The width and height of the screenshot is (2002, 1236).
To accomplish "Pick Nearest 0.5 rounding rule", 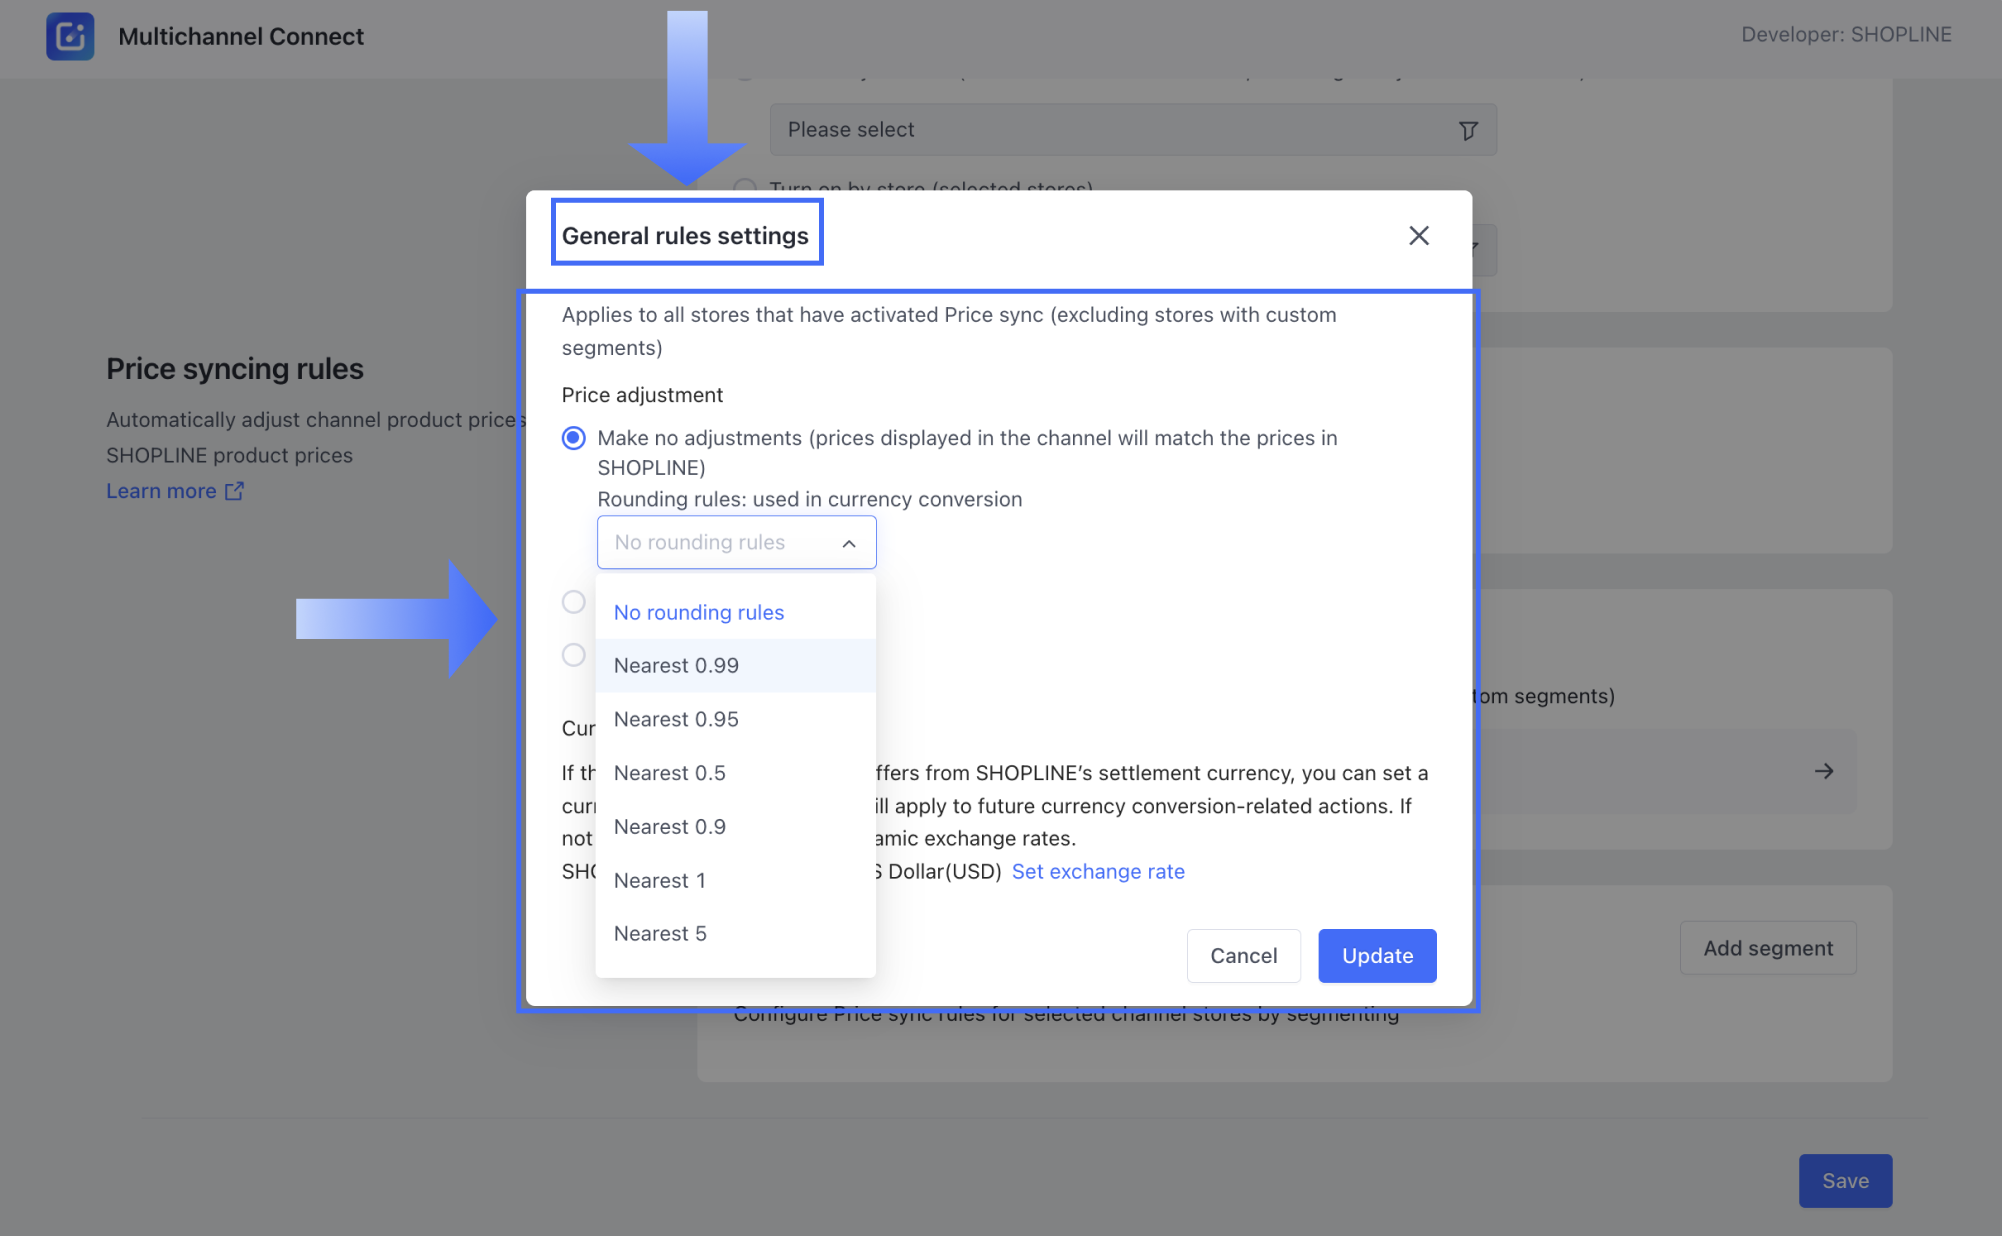I will [x=669, y=773].
